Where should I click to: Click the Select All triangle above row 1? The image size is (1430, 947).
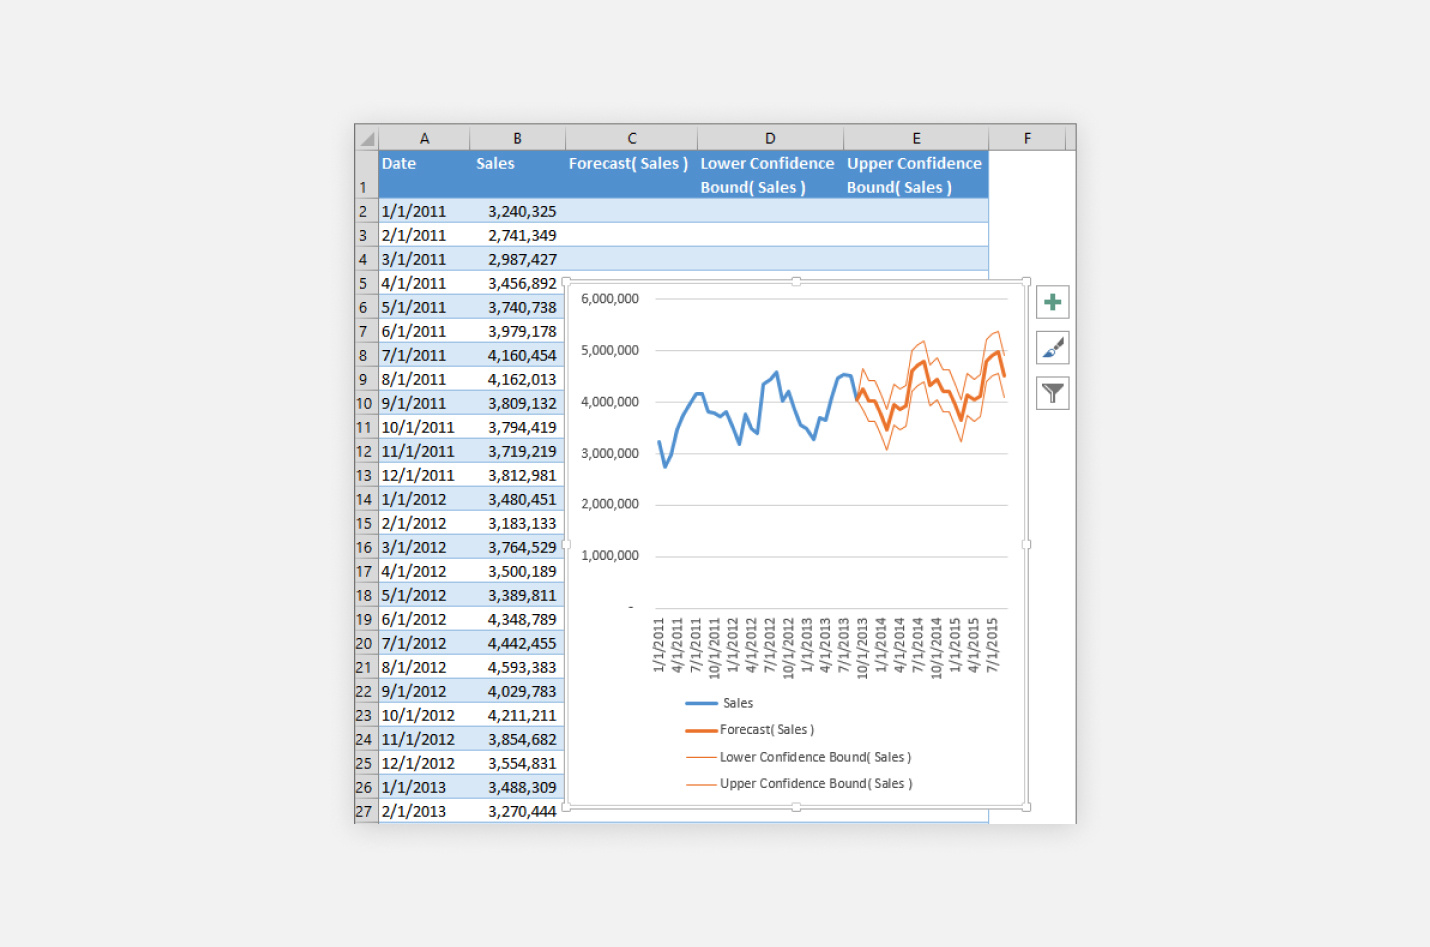(x=365, y=137)
